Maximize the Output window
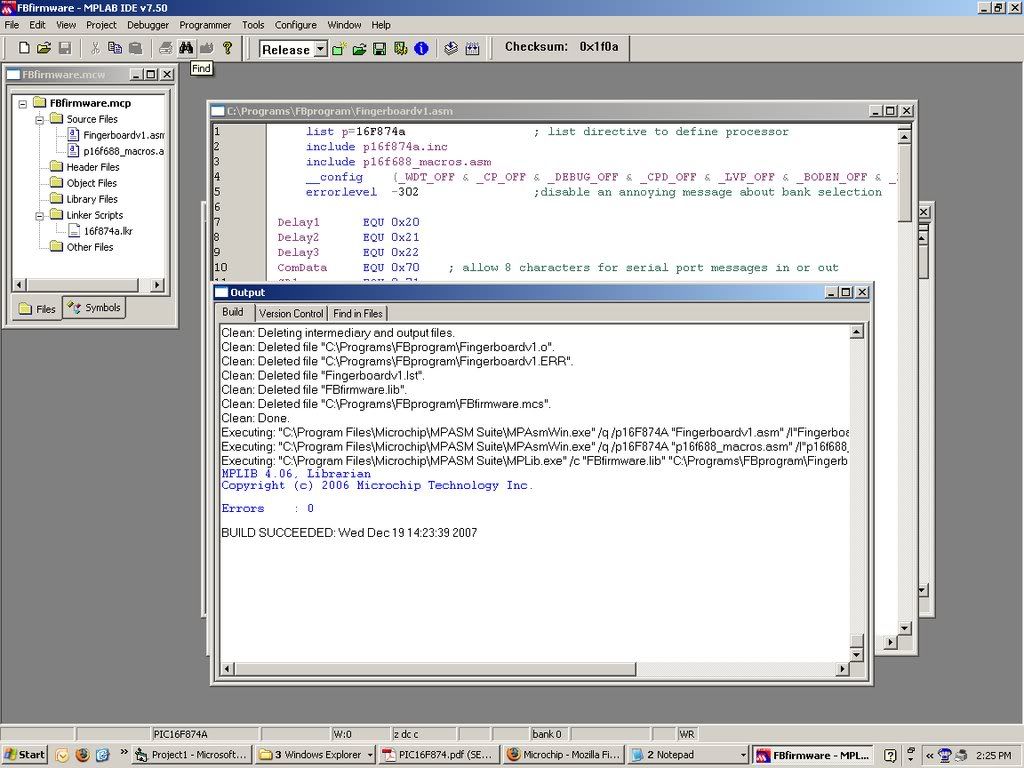 pyautogui.click(x=846, y=293)
